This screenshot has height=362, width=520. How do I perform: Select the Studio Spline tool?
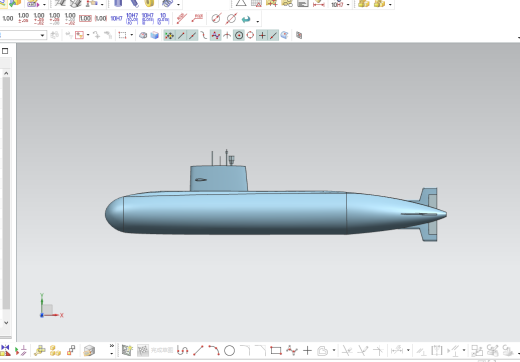pos(292,351)
